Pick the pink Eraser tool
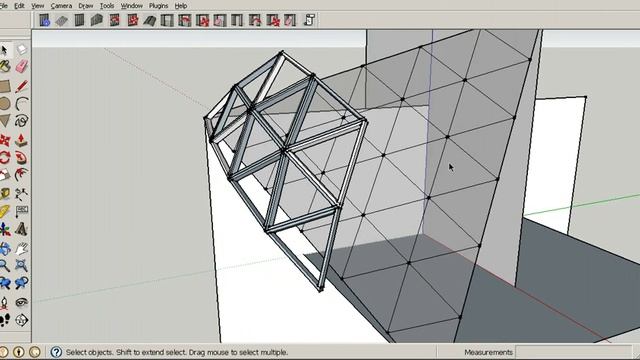The height and width of the screenshot is (360, 640). [x=21, y=66]
